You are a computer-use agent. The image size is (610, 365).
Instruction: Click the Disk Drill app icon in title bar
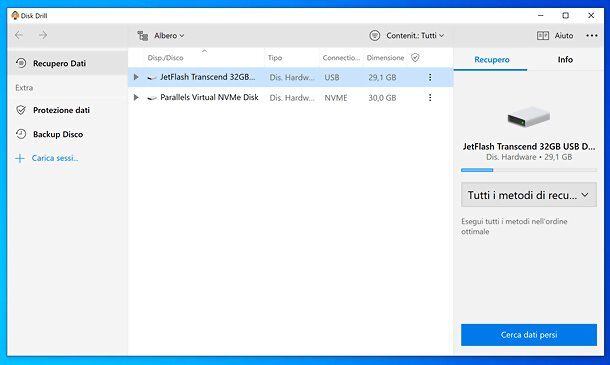pyautogui.click(x=15, y=16)
